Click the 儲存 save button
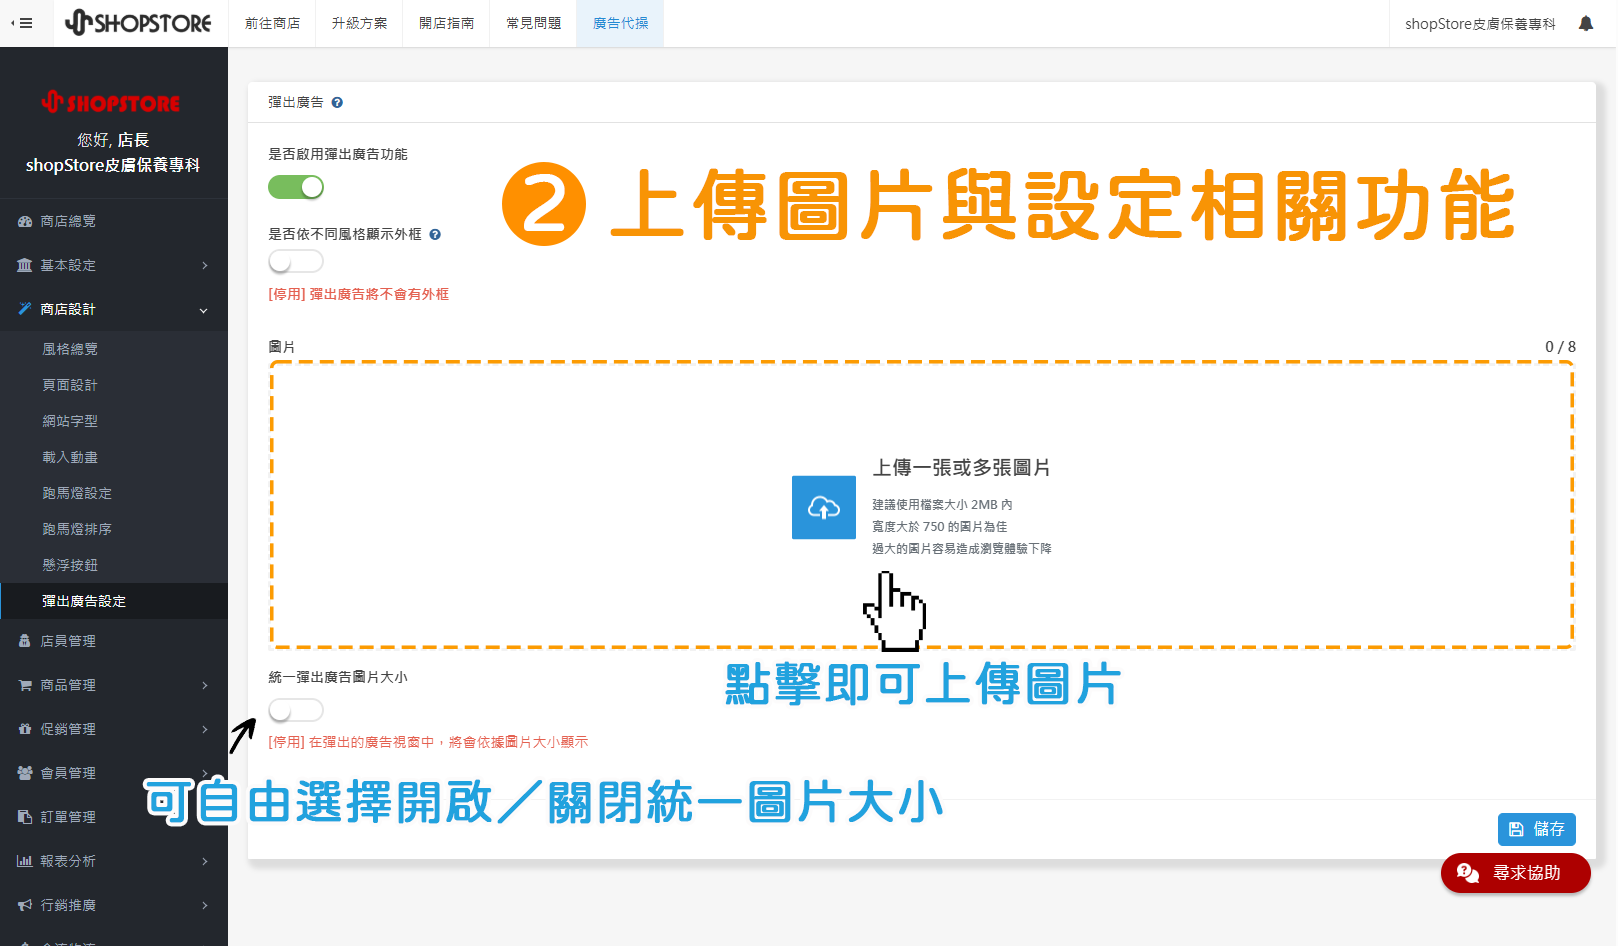The height and width of the screenshot is (946, 1618). (x=1536, y=829)
